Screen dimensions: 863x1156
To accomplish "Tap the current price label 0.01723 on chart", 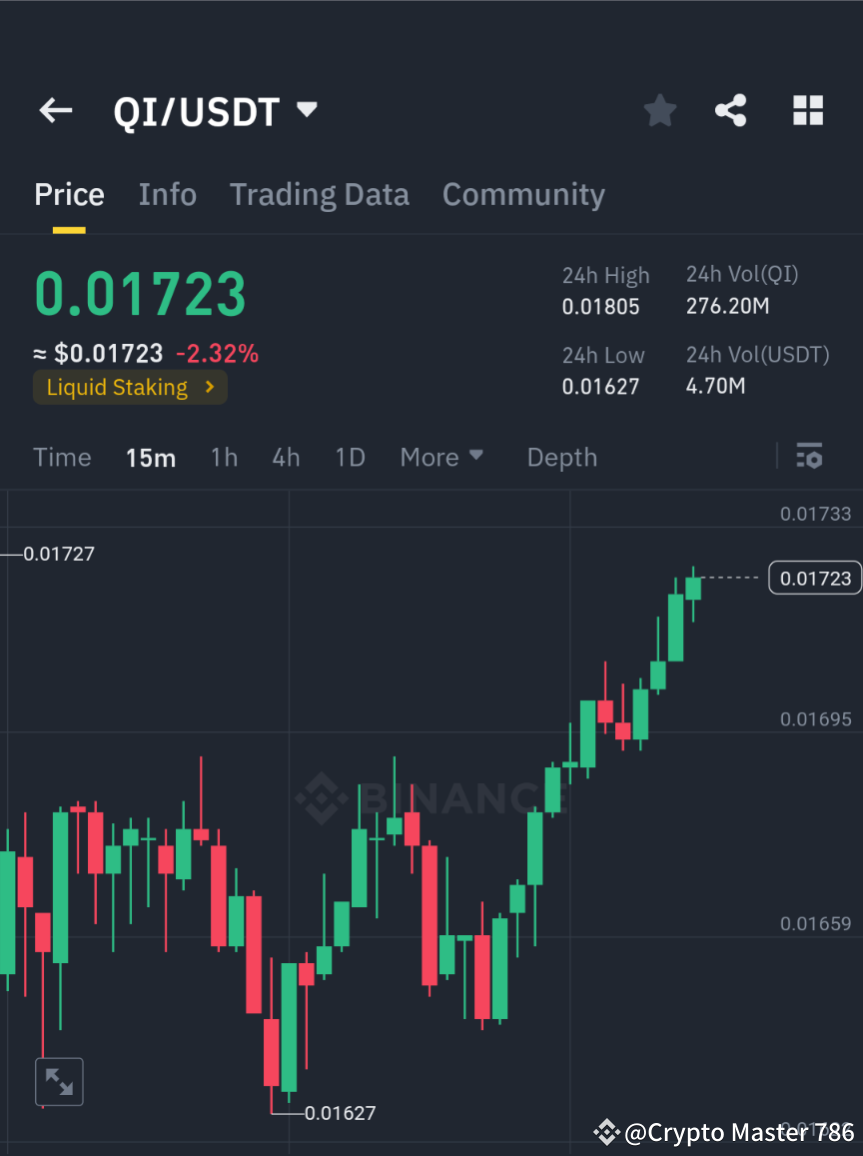I will 814,577.
